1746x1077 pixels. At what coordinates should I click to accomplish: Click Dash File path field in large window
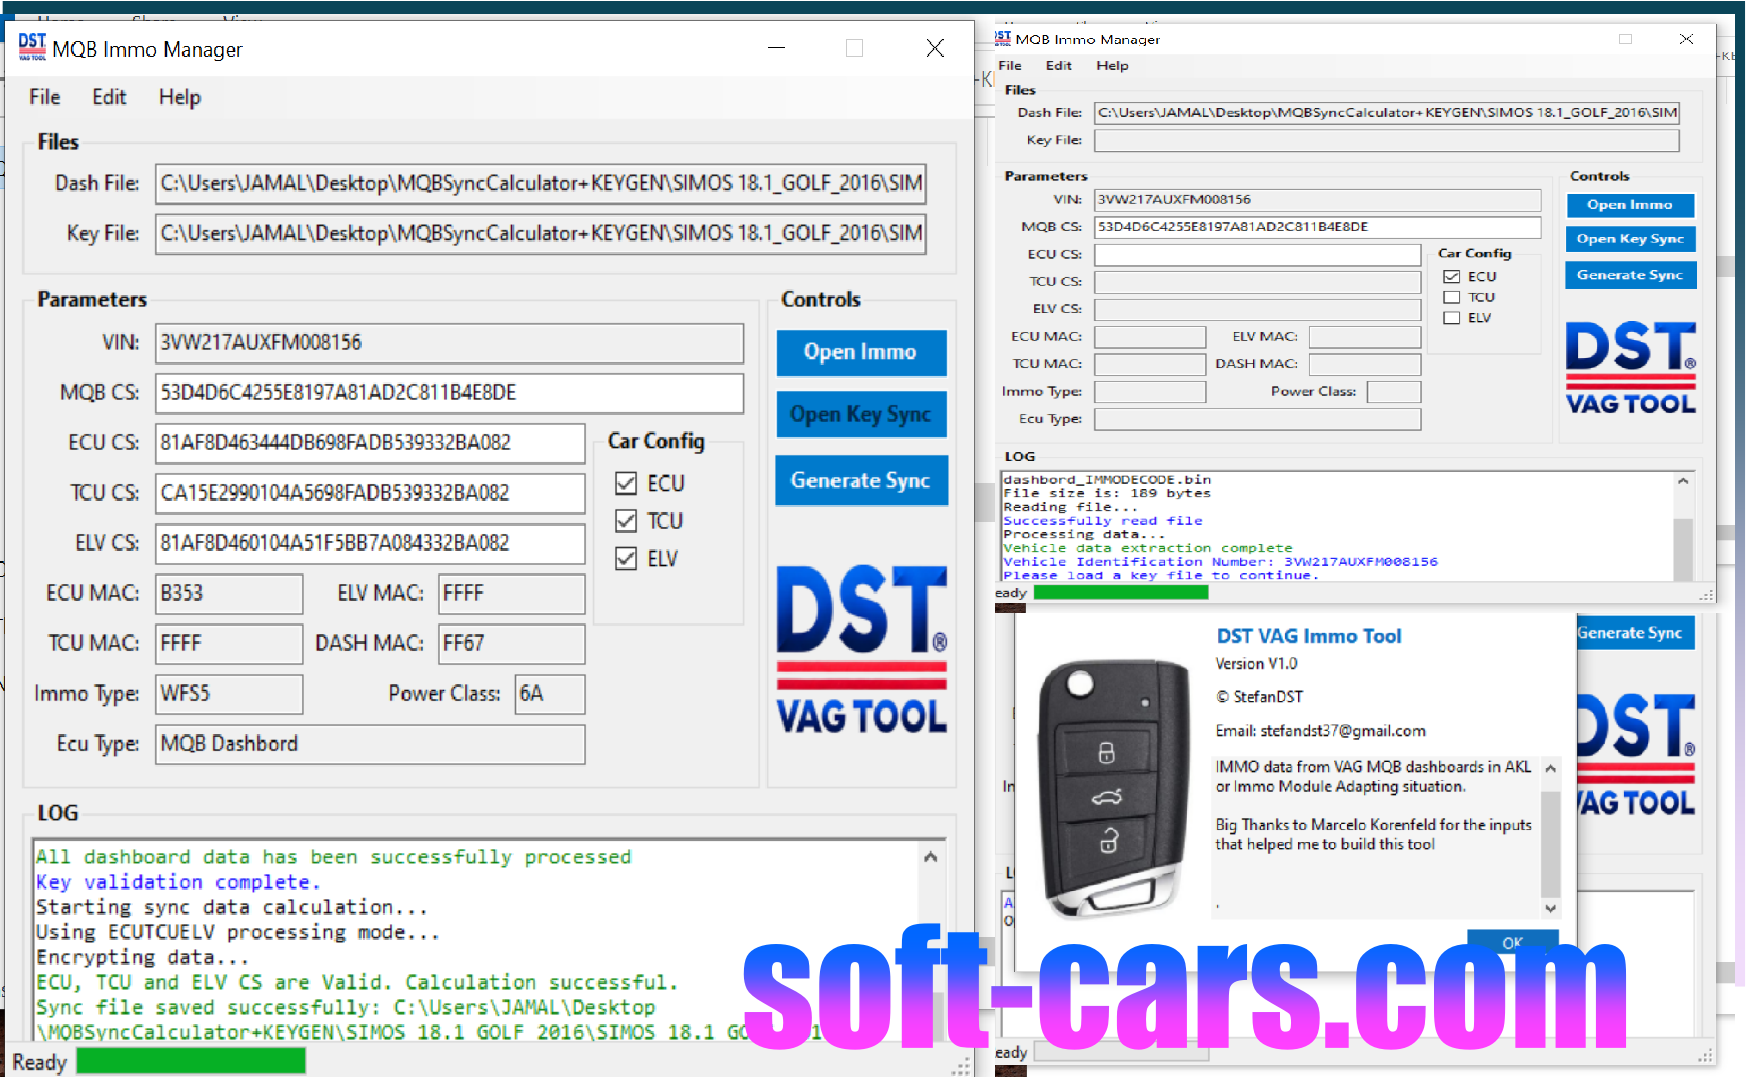pyautogui.click(x=540, y=183)
